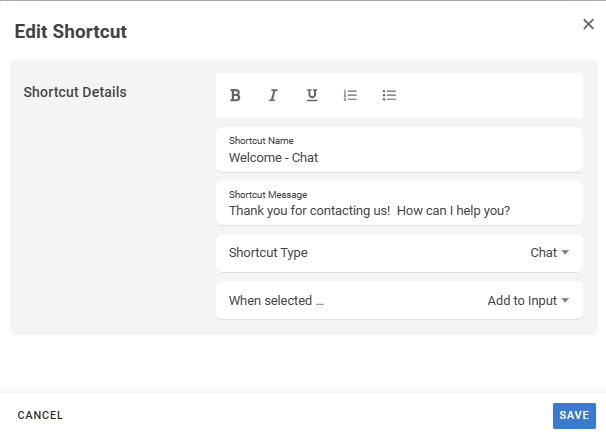
Task: Click the "Chat" selected value
Action: pyautogui.click(x=543, y=253)
